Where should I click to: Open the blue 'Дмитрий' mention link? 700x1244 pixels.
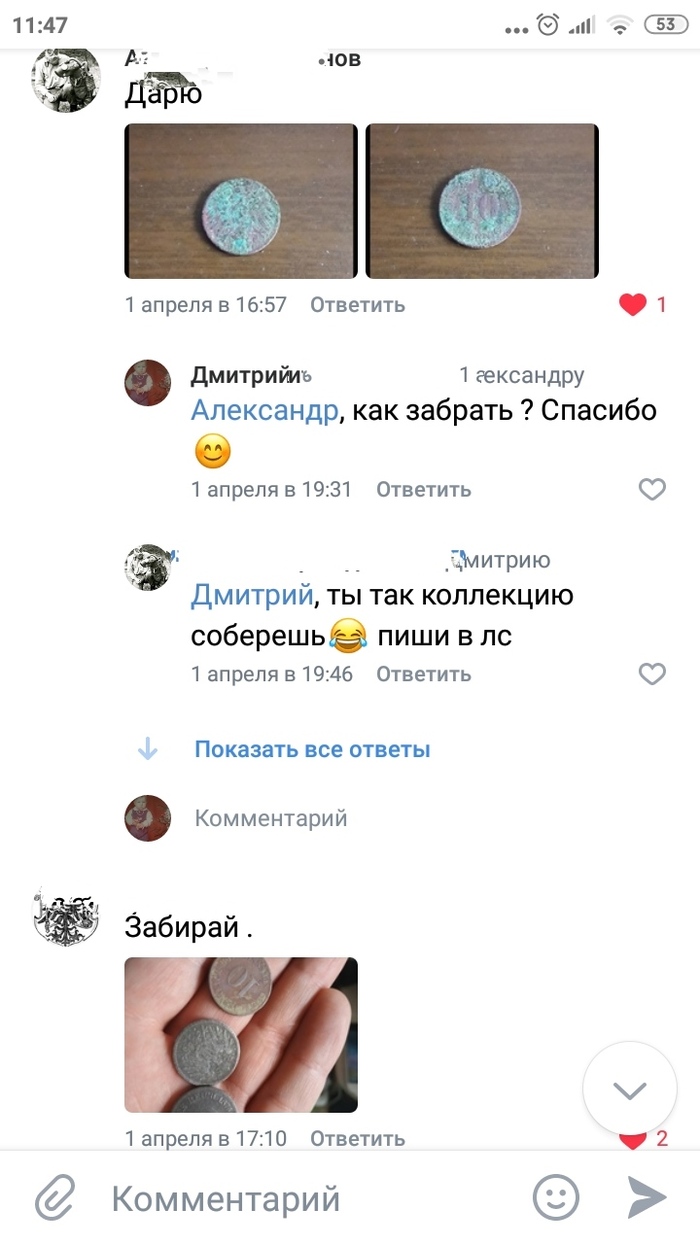coord(252,596)
